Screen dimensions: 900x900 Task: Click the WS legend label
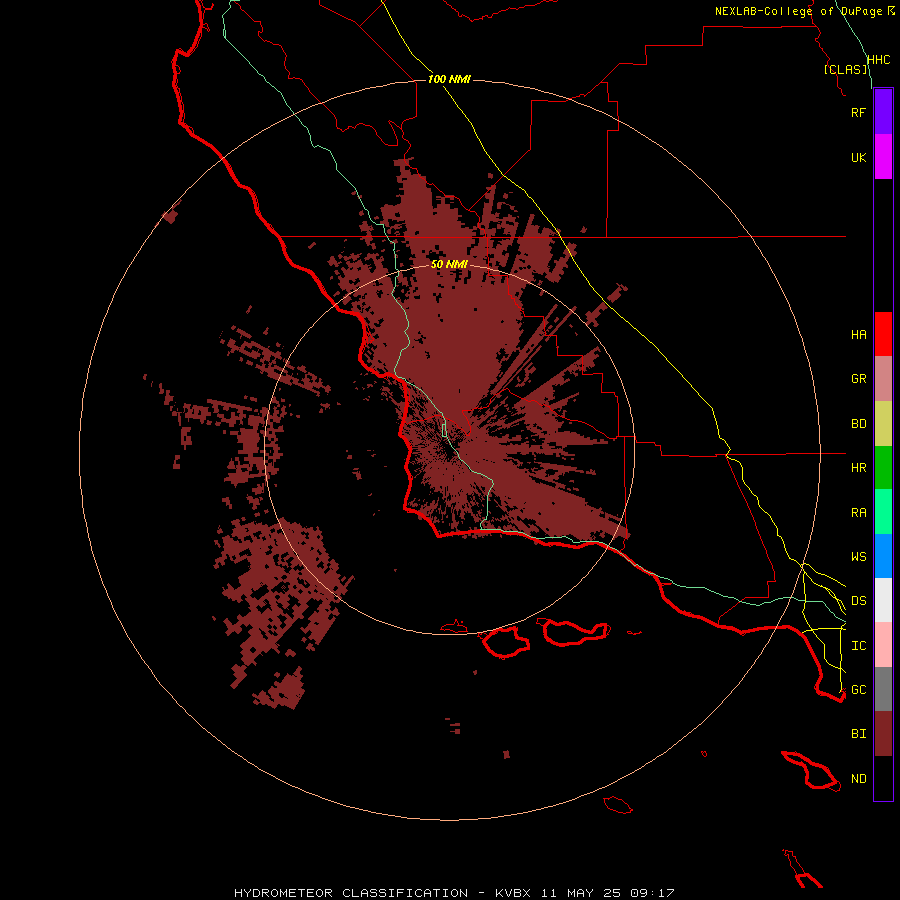(x=858, y=556)
